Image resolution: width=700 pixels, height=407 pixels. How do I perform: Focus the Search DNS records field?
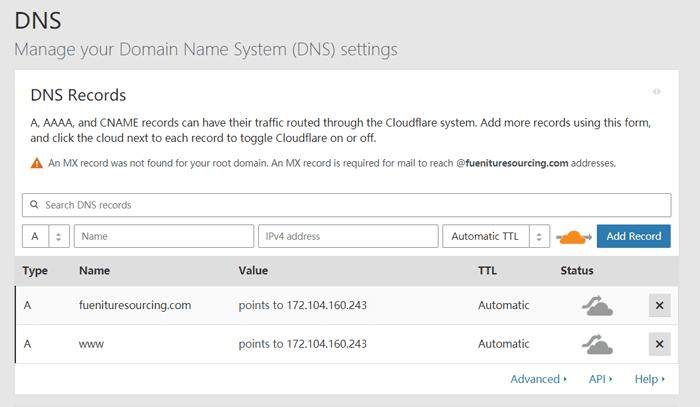tap(346, 205)
